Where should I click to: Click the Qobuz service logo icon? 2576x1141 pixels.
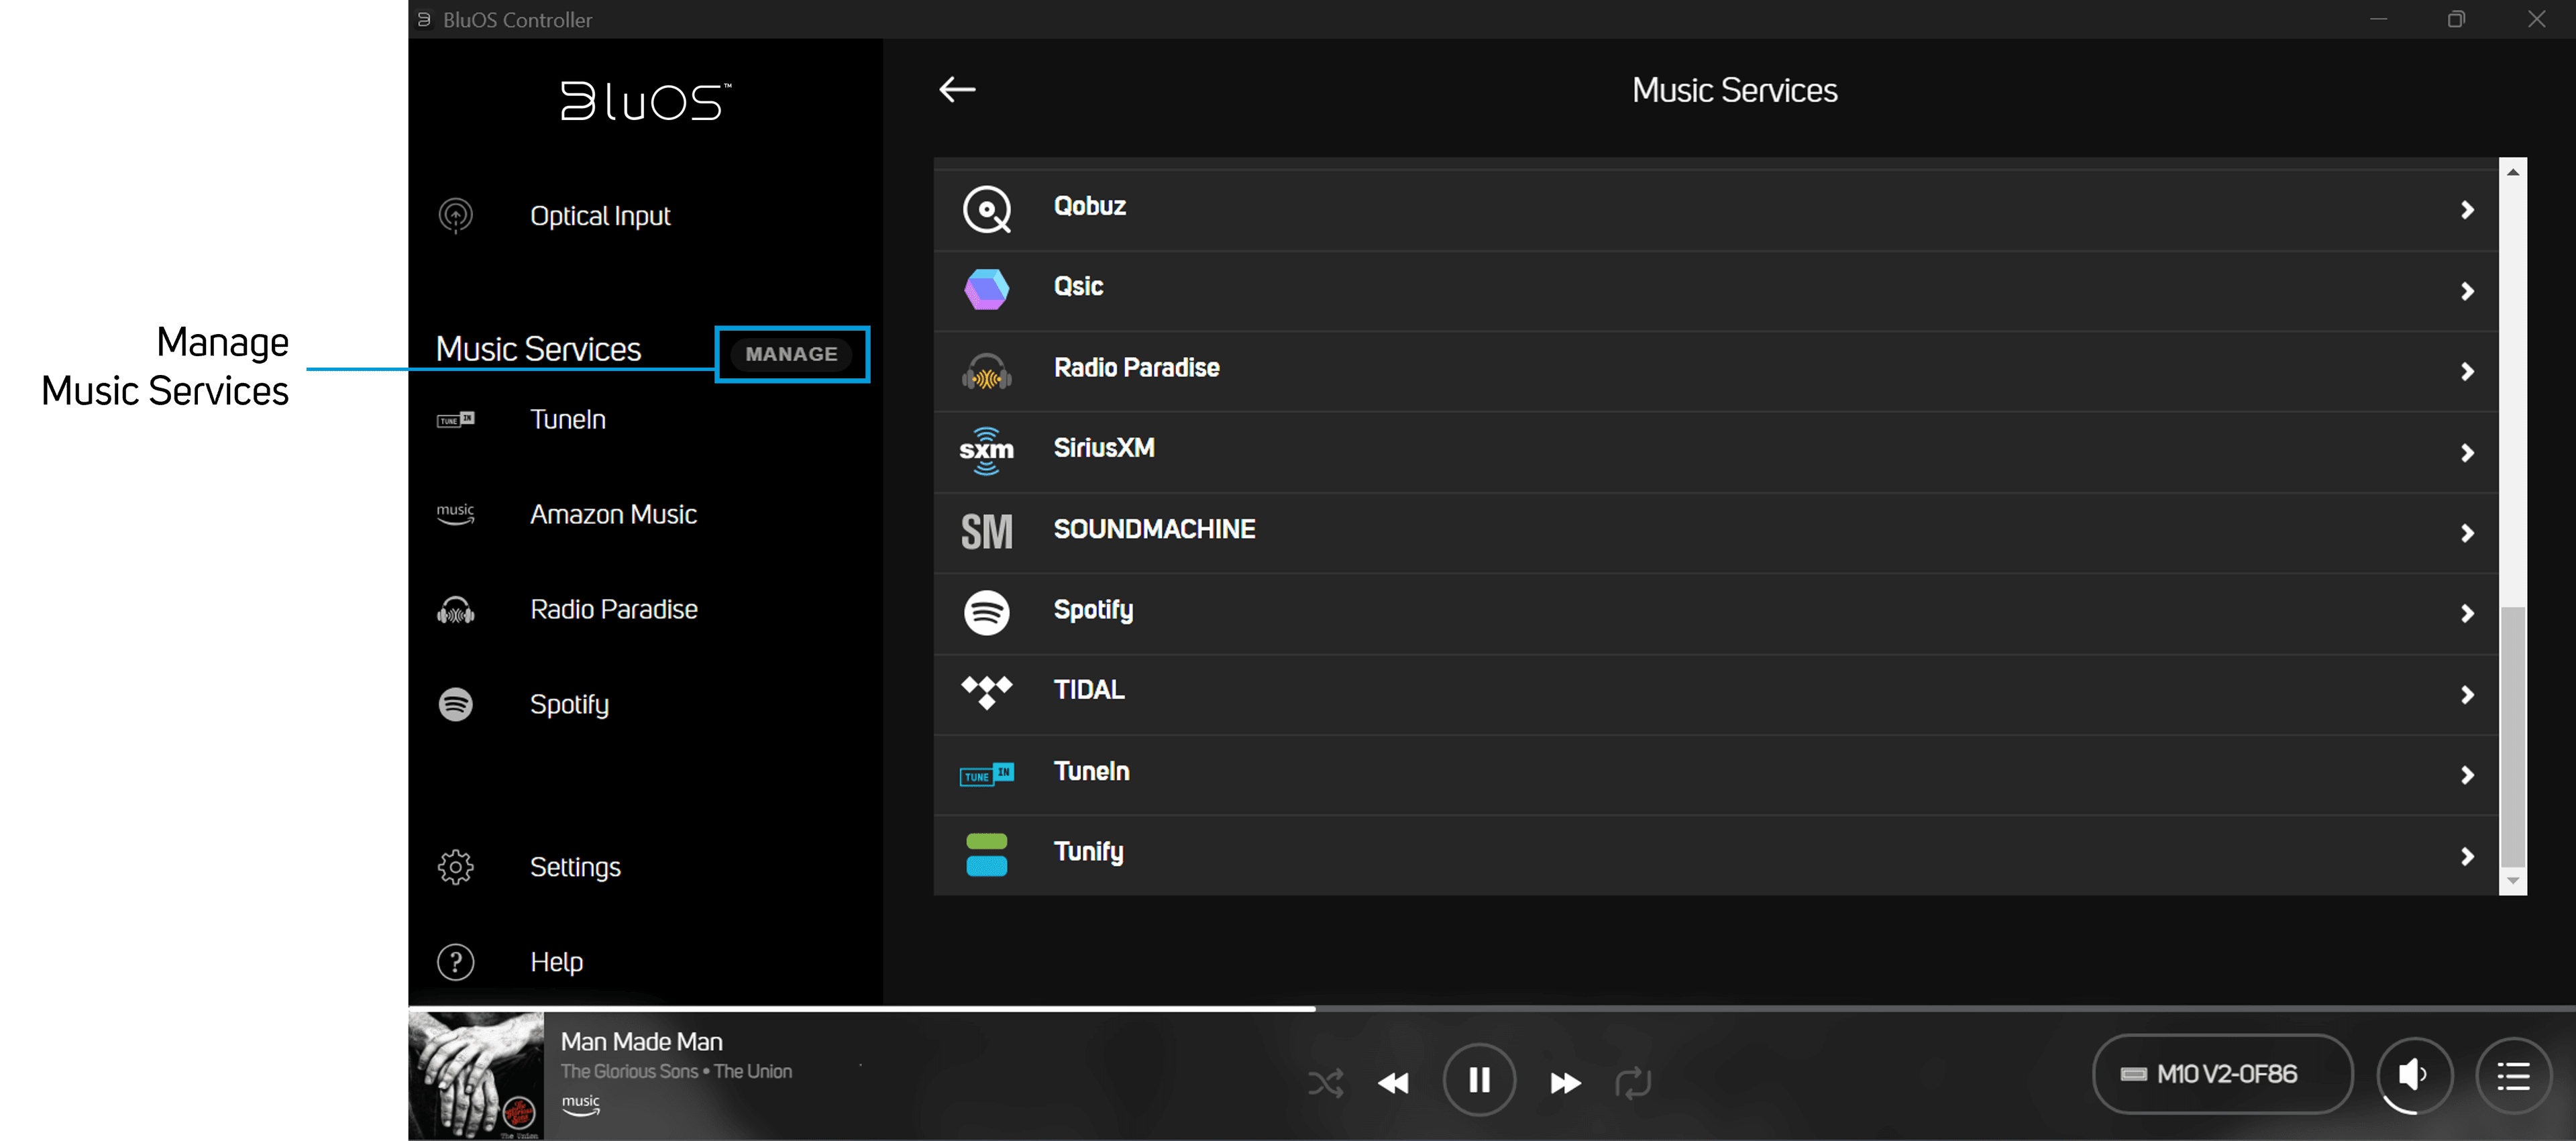(987, 209)
